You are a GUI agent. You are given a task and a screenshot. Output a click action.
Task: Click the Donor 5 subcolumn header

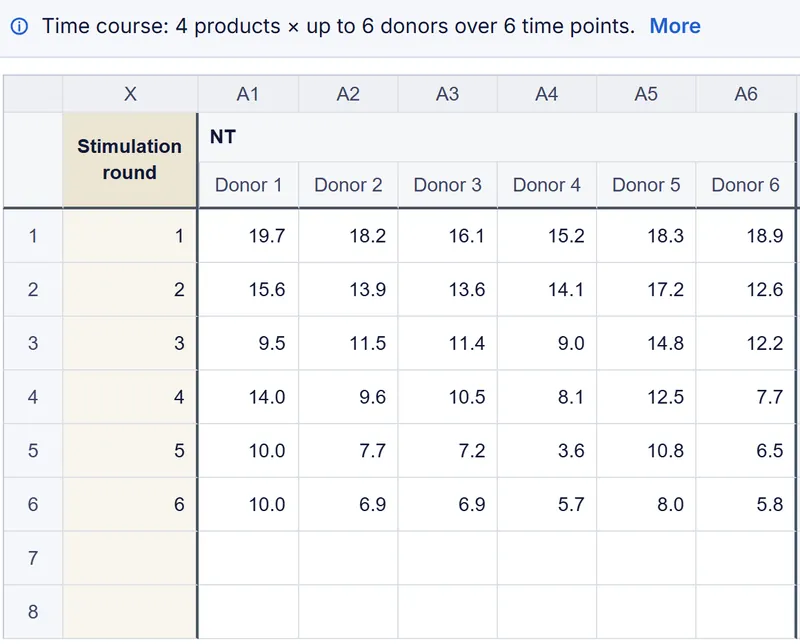pyautogui.click(x=646, y=185)
